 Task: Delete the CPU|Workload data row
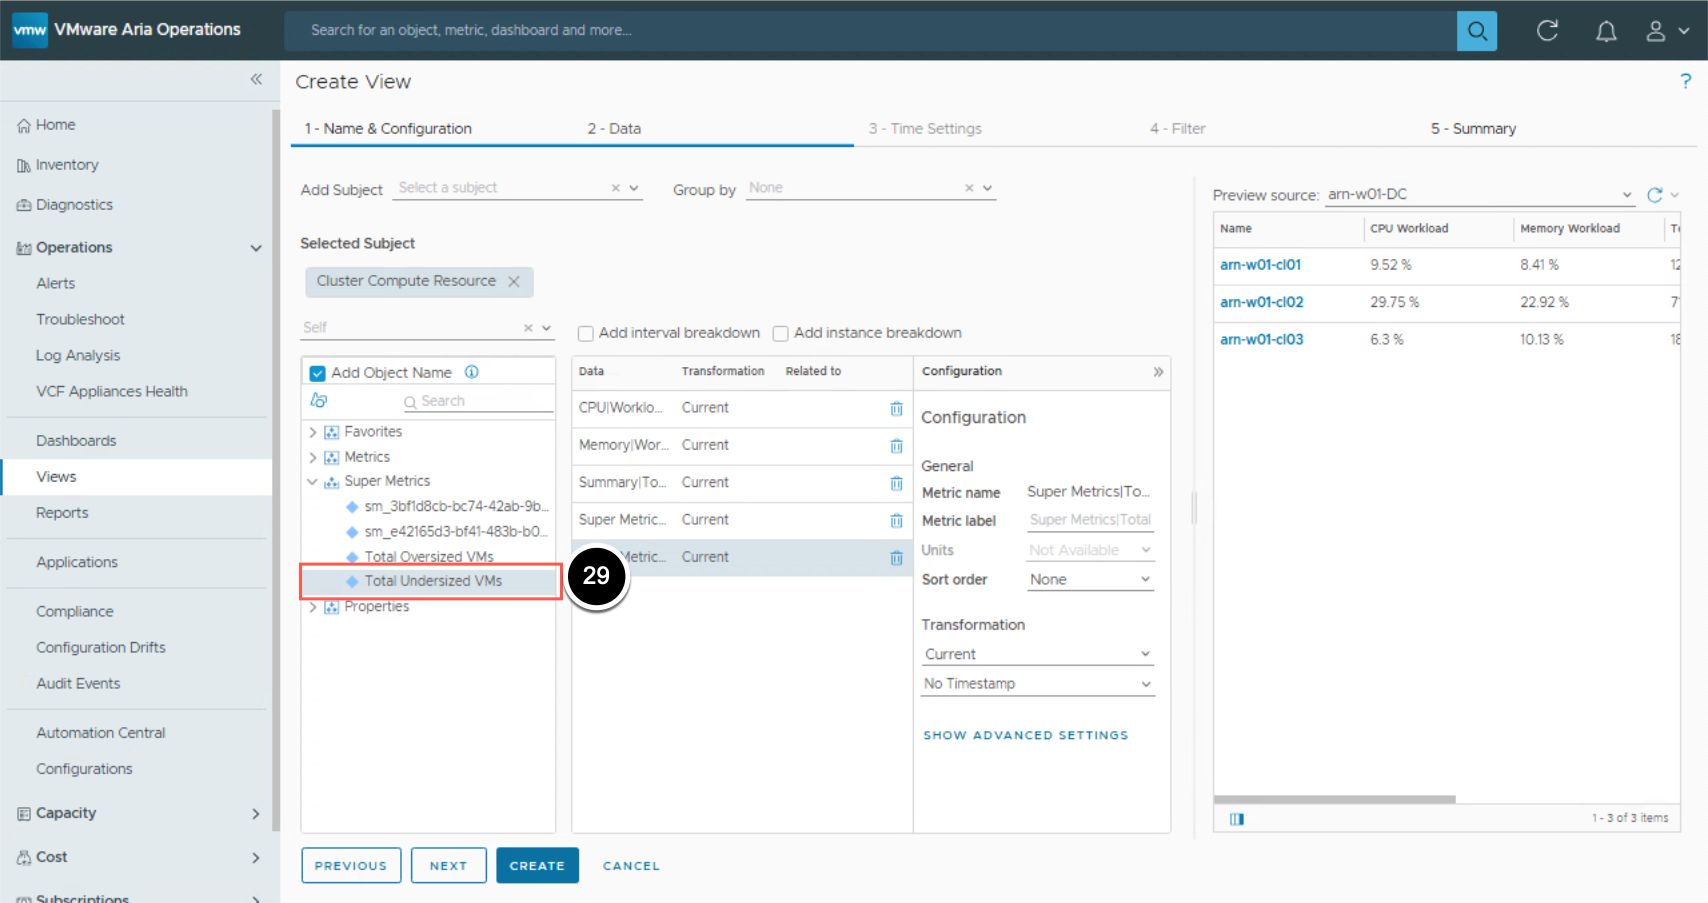tap(896, 408)
